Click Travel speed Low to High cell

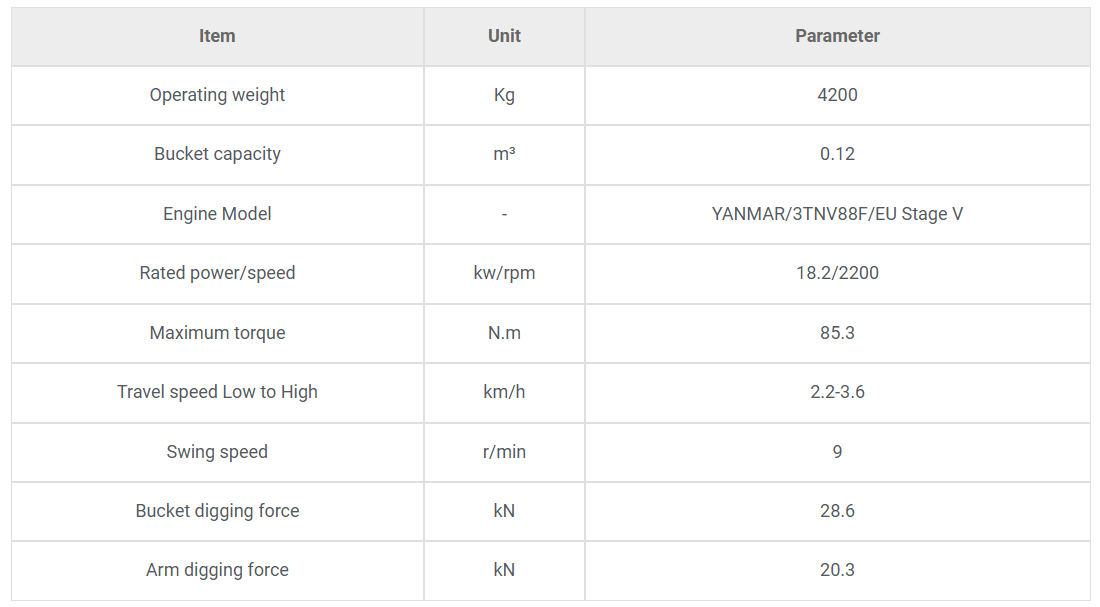point(217,392)
